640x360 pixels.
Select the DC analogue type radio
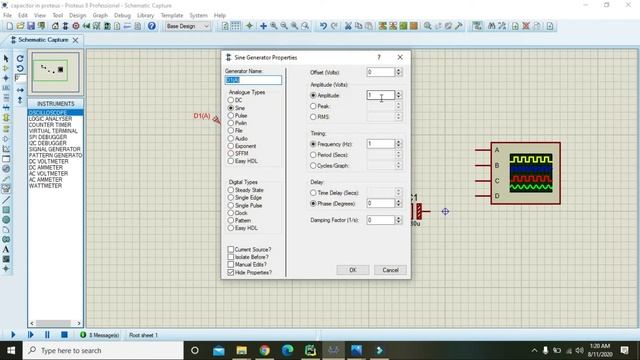(231, 100)
